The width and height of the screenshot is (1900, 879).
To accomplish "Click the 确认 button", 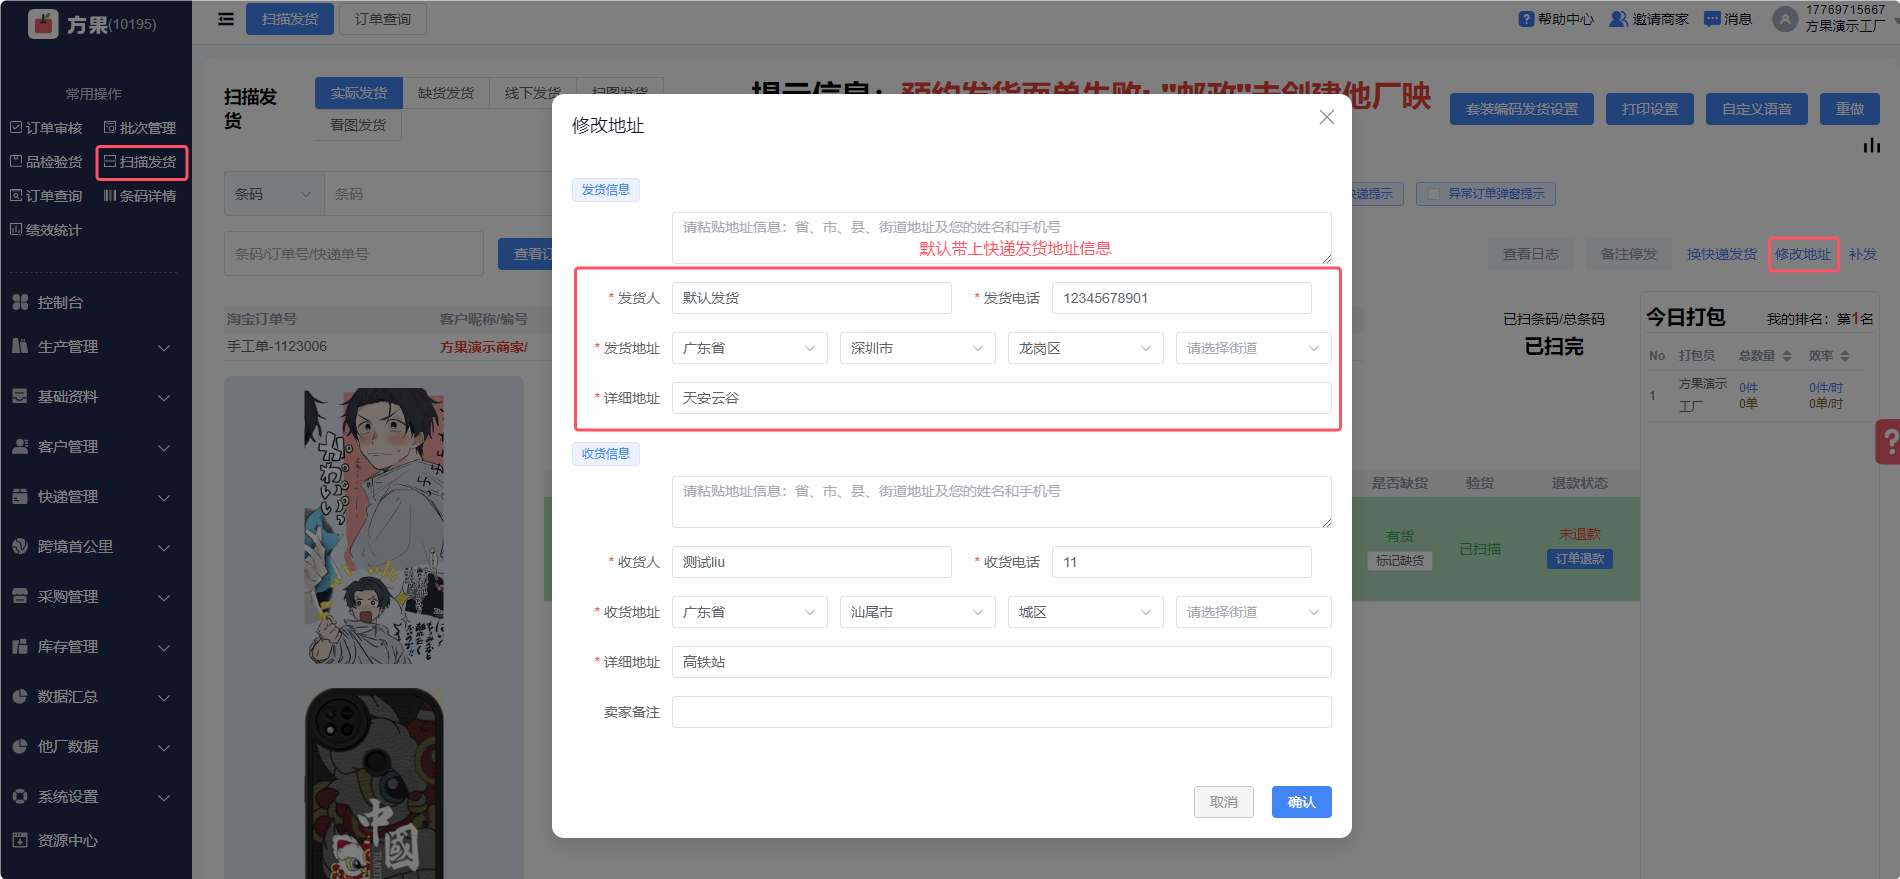I will coord(1301,802).
